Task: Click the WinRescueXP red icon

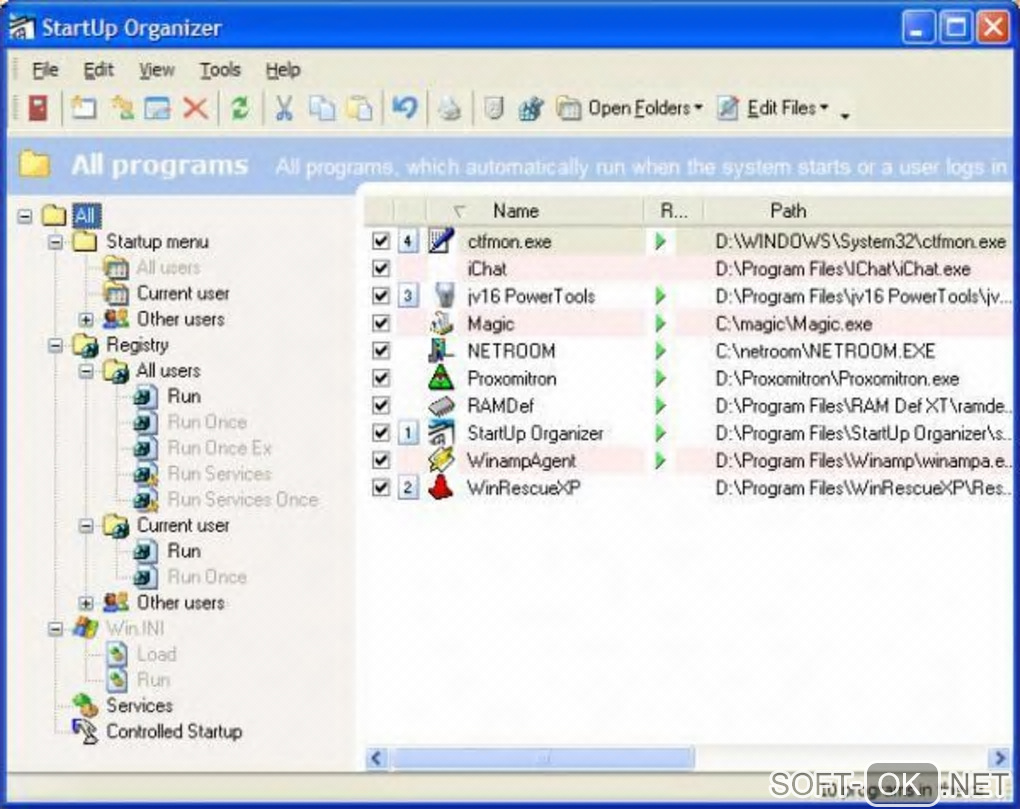Action: coord(442,487)
